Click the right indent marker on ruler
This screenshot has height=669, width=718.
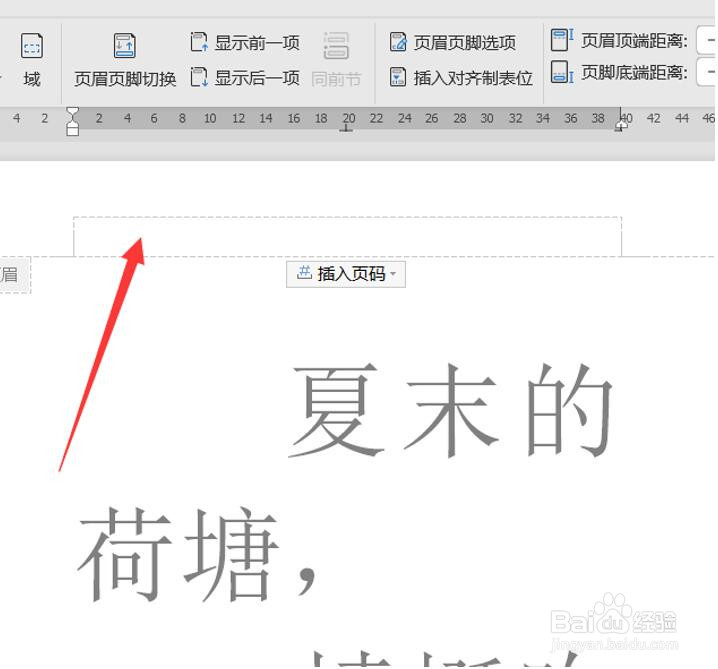click(x=621, y=125)
